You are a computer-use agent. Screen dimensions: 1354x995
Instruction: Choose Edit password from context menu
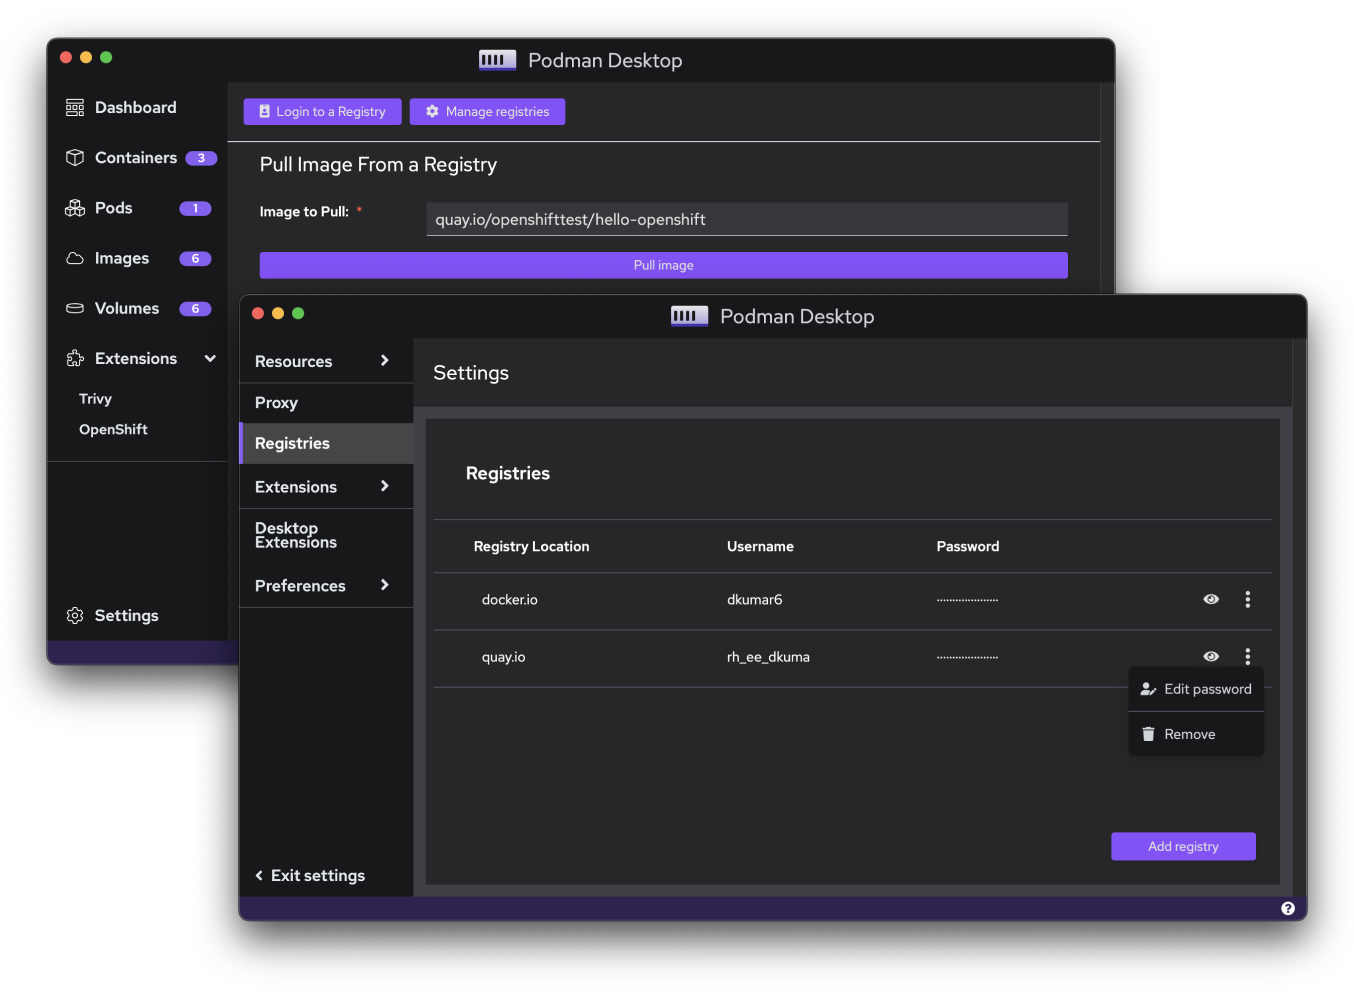point(1196,689)
